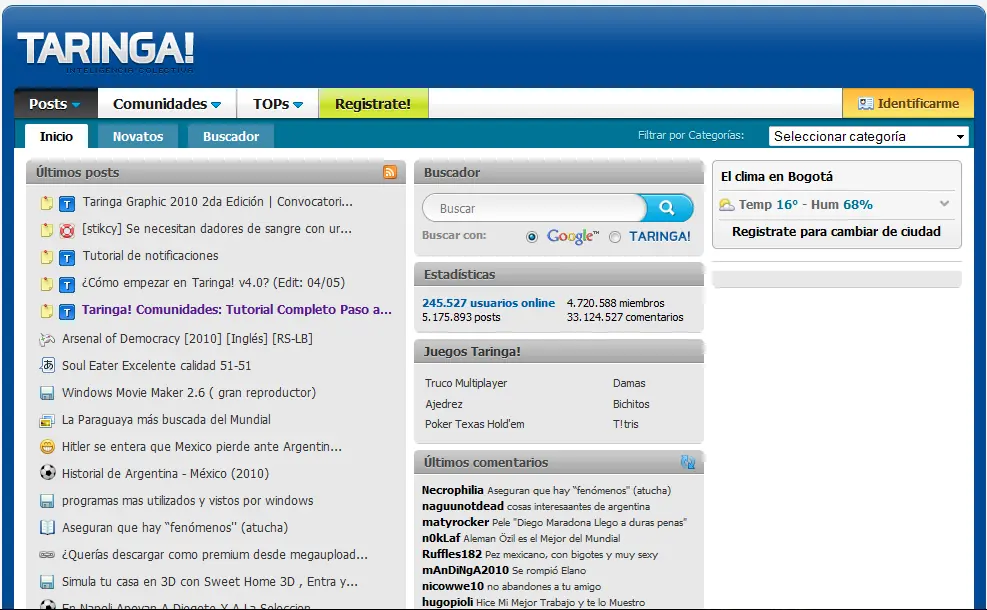Click username n0kLaf in comments
The image size is (987, 610).
[x=441, y=538]
